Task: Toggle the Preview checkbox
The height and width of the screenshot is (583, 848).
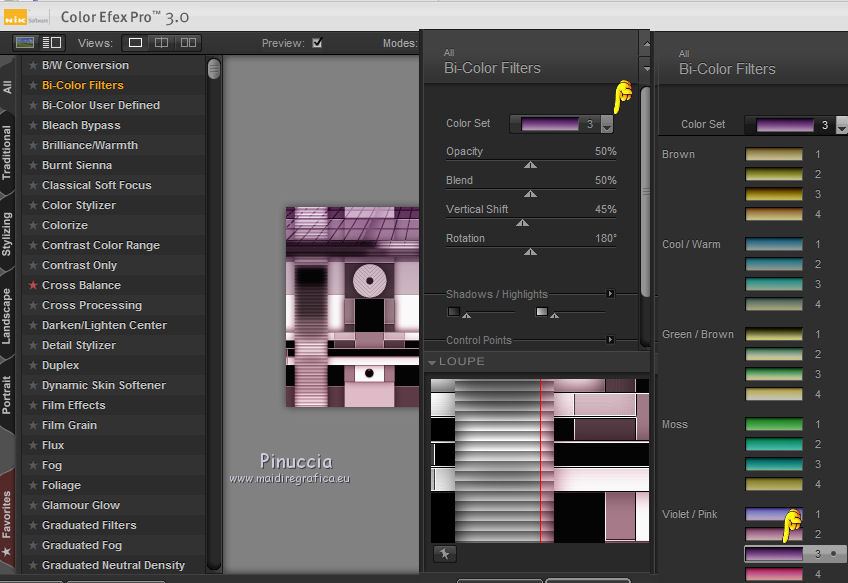Action: click(x=317, y=43)
